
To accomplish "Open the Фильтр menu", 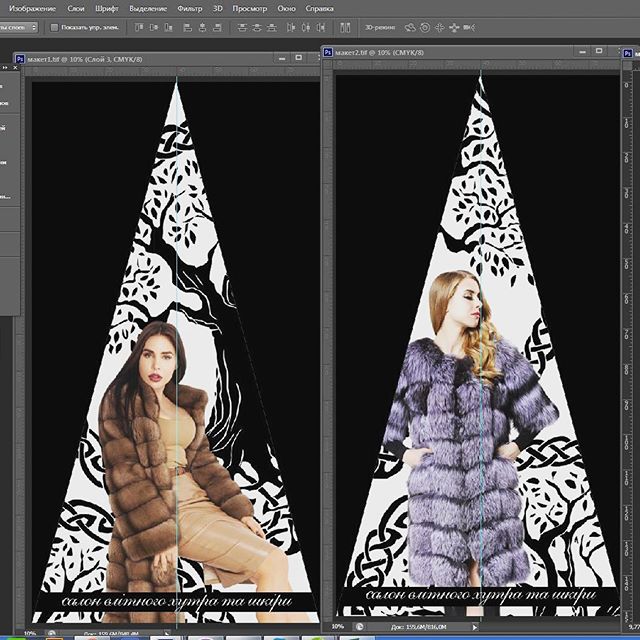I will 190,9.
